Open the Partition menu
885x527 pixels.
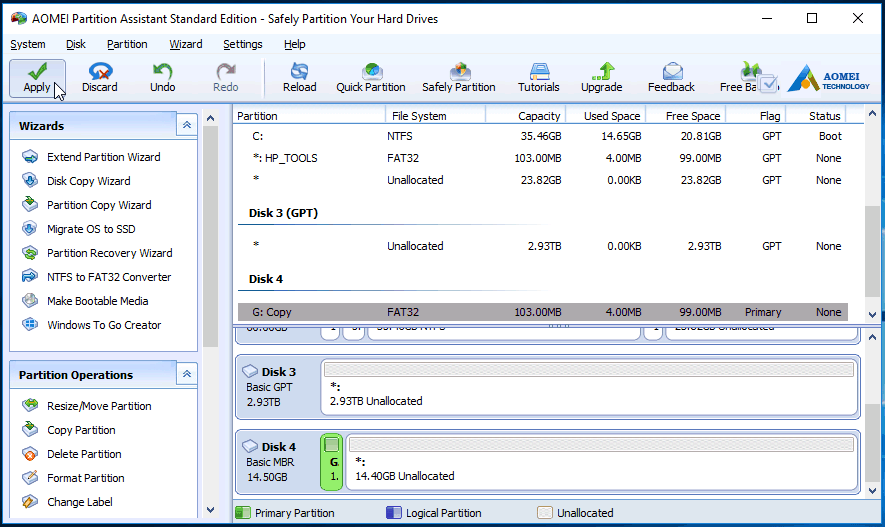click(x=127, y=44)
